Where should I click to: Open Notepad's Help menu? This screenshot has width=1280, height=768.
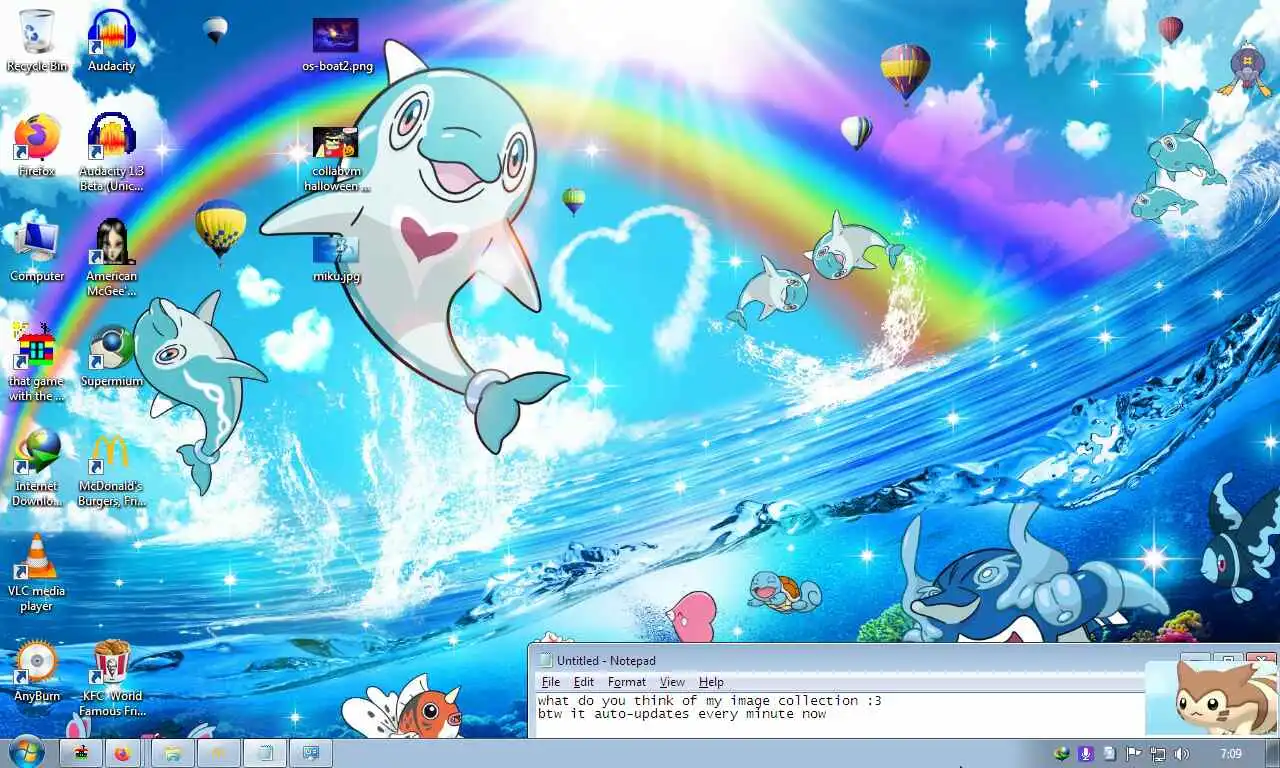pyautogui.click(x=711, y=682)
